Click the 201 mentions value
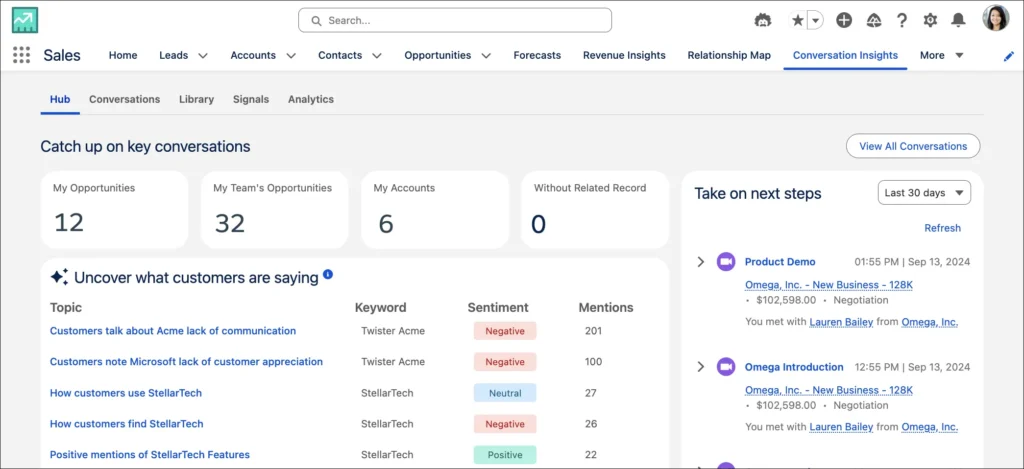The width and height of the screenshot is (1024, 469). point(593,331)
